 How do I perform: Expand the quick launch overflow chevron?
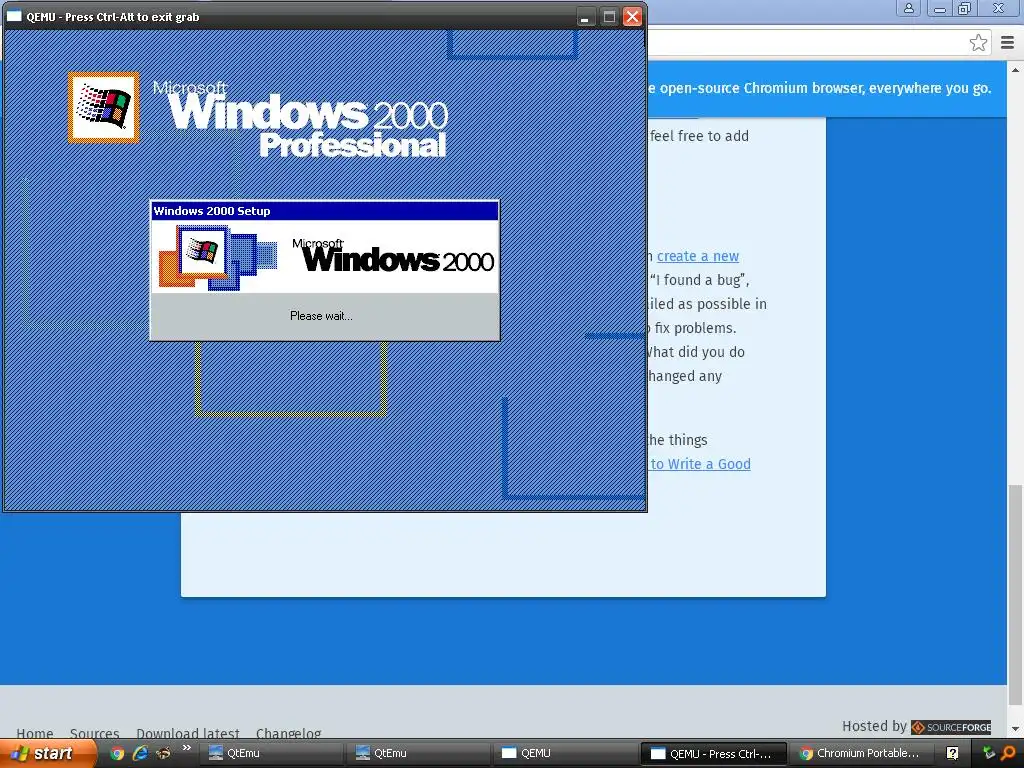(x=187, y=748)
